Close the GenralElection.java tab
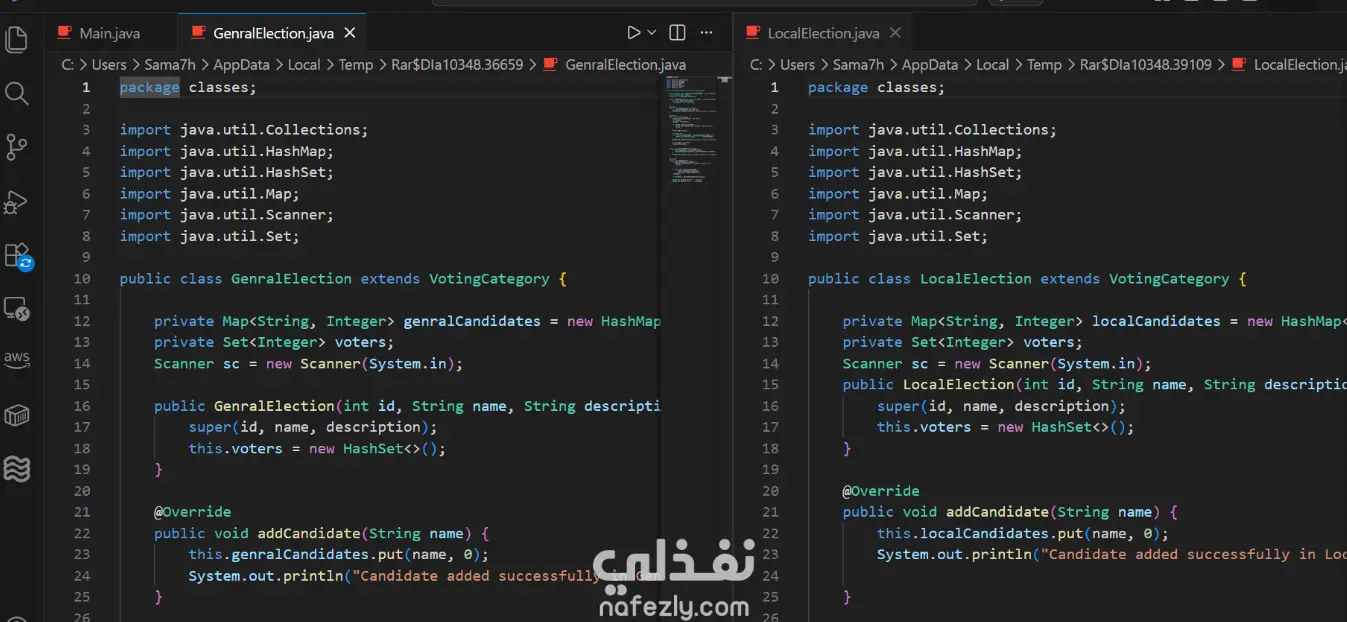The width and height of the screenshot is (1347, 622). click(349, 33)
